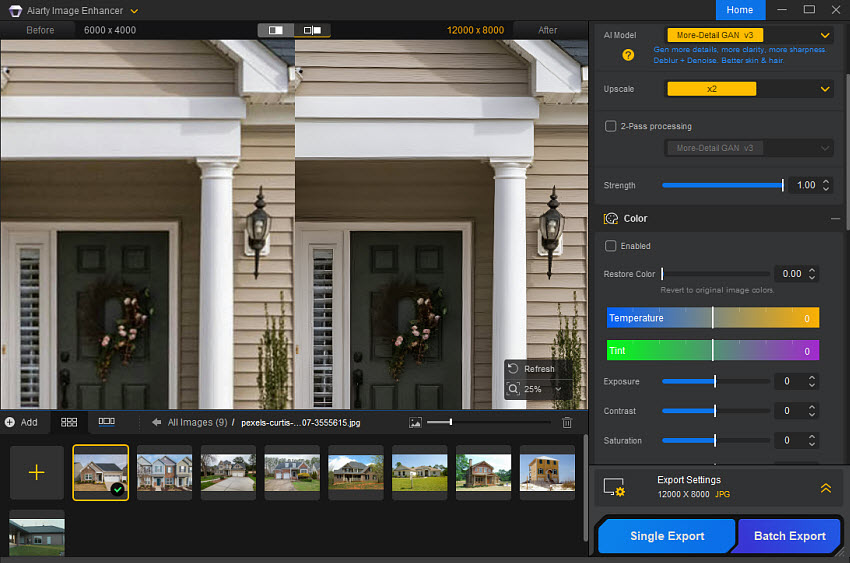Click the Temperature gradient slider
The image size is (850, 563).
712,318
